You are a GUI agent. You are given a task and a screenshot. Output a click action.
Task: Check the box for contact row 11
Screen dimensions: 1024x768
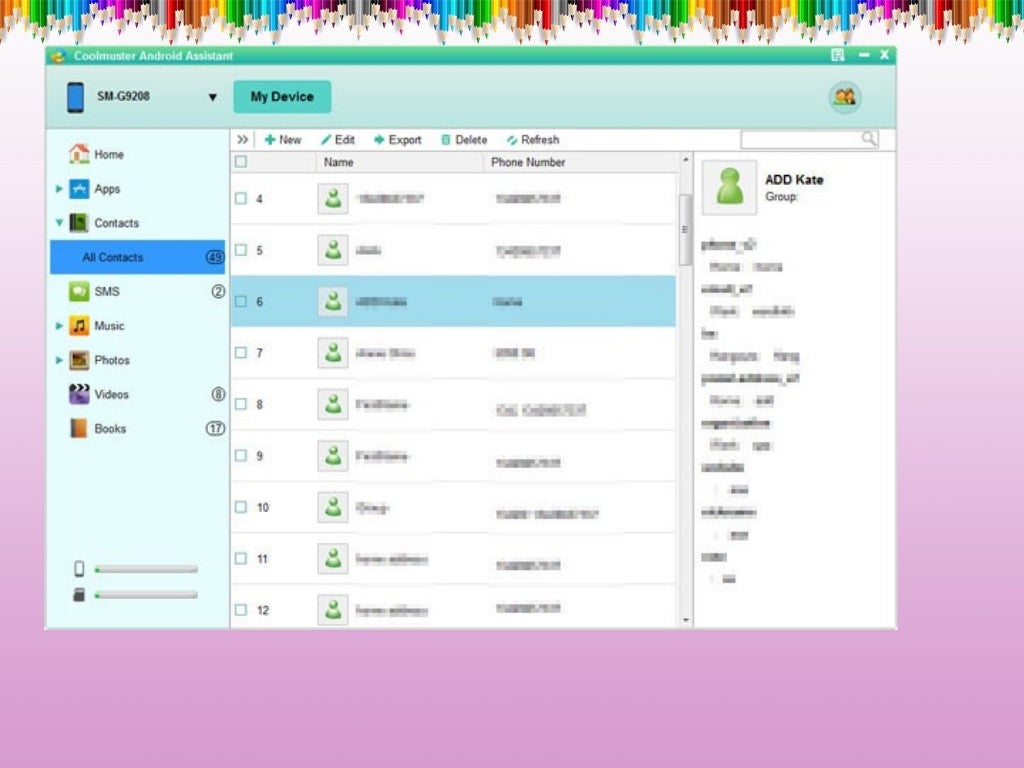241,559
